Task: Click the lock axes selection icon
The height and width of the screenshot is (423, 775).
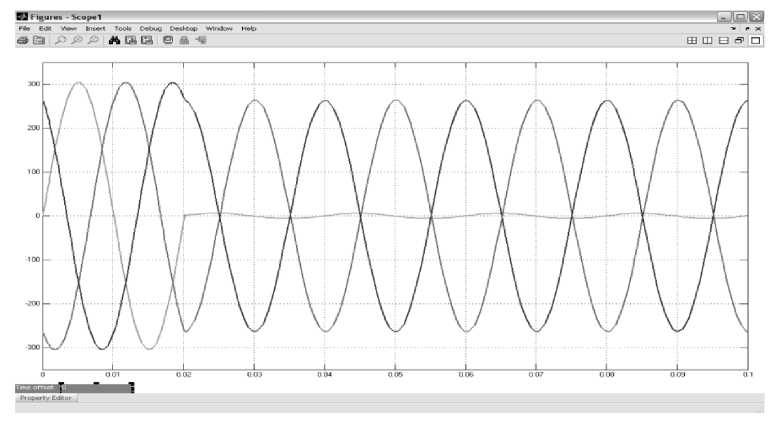Action: pyautogui.click(x=184, y=41)
